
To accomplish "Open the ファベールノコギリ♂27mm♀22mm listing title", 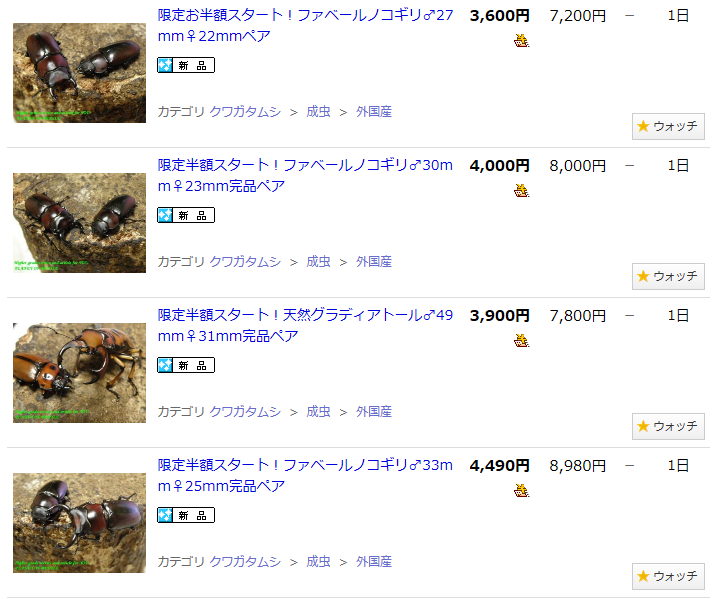I will click(x=305, y=25).
